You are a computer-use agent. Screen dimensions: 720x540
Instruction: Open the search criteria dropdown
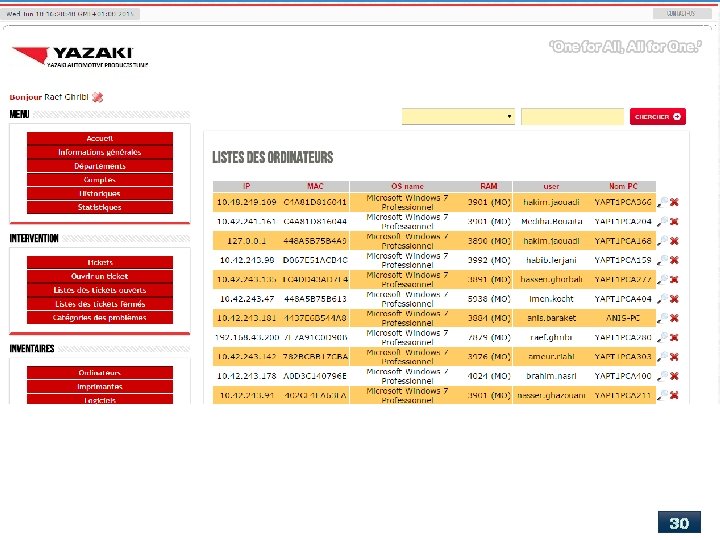coord(458,116)
